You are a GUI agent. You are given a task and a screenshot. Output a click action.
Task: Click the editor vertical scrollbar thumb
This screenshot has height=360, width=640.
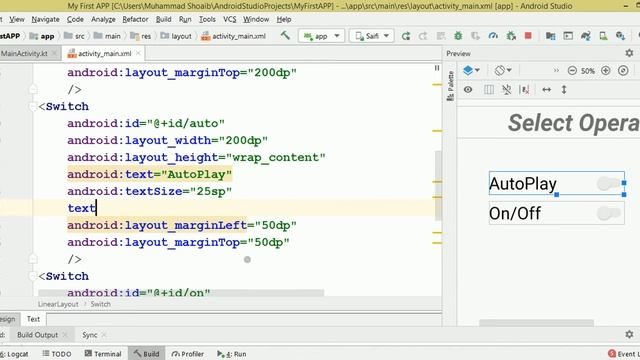tap(438, 186)
